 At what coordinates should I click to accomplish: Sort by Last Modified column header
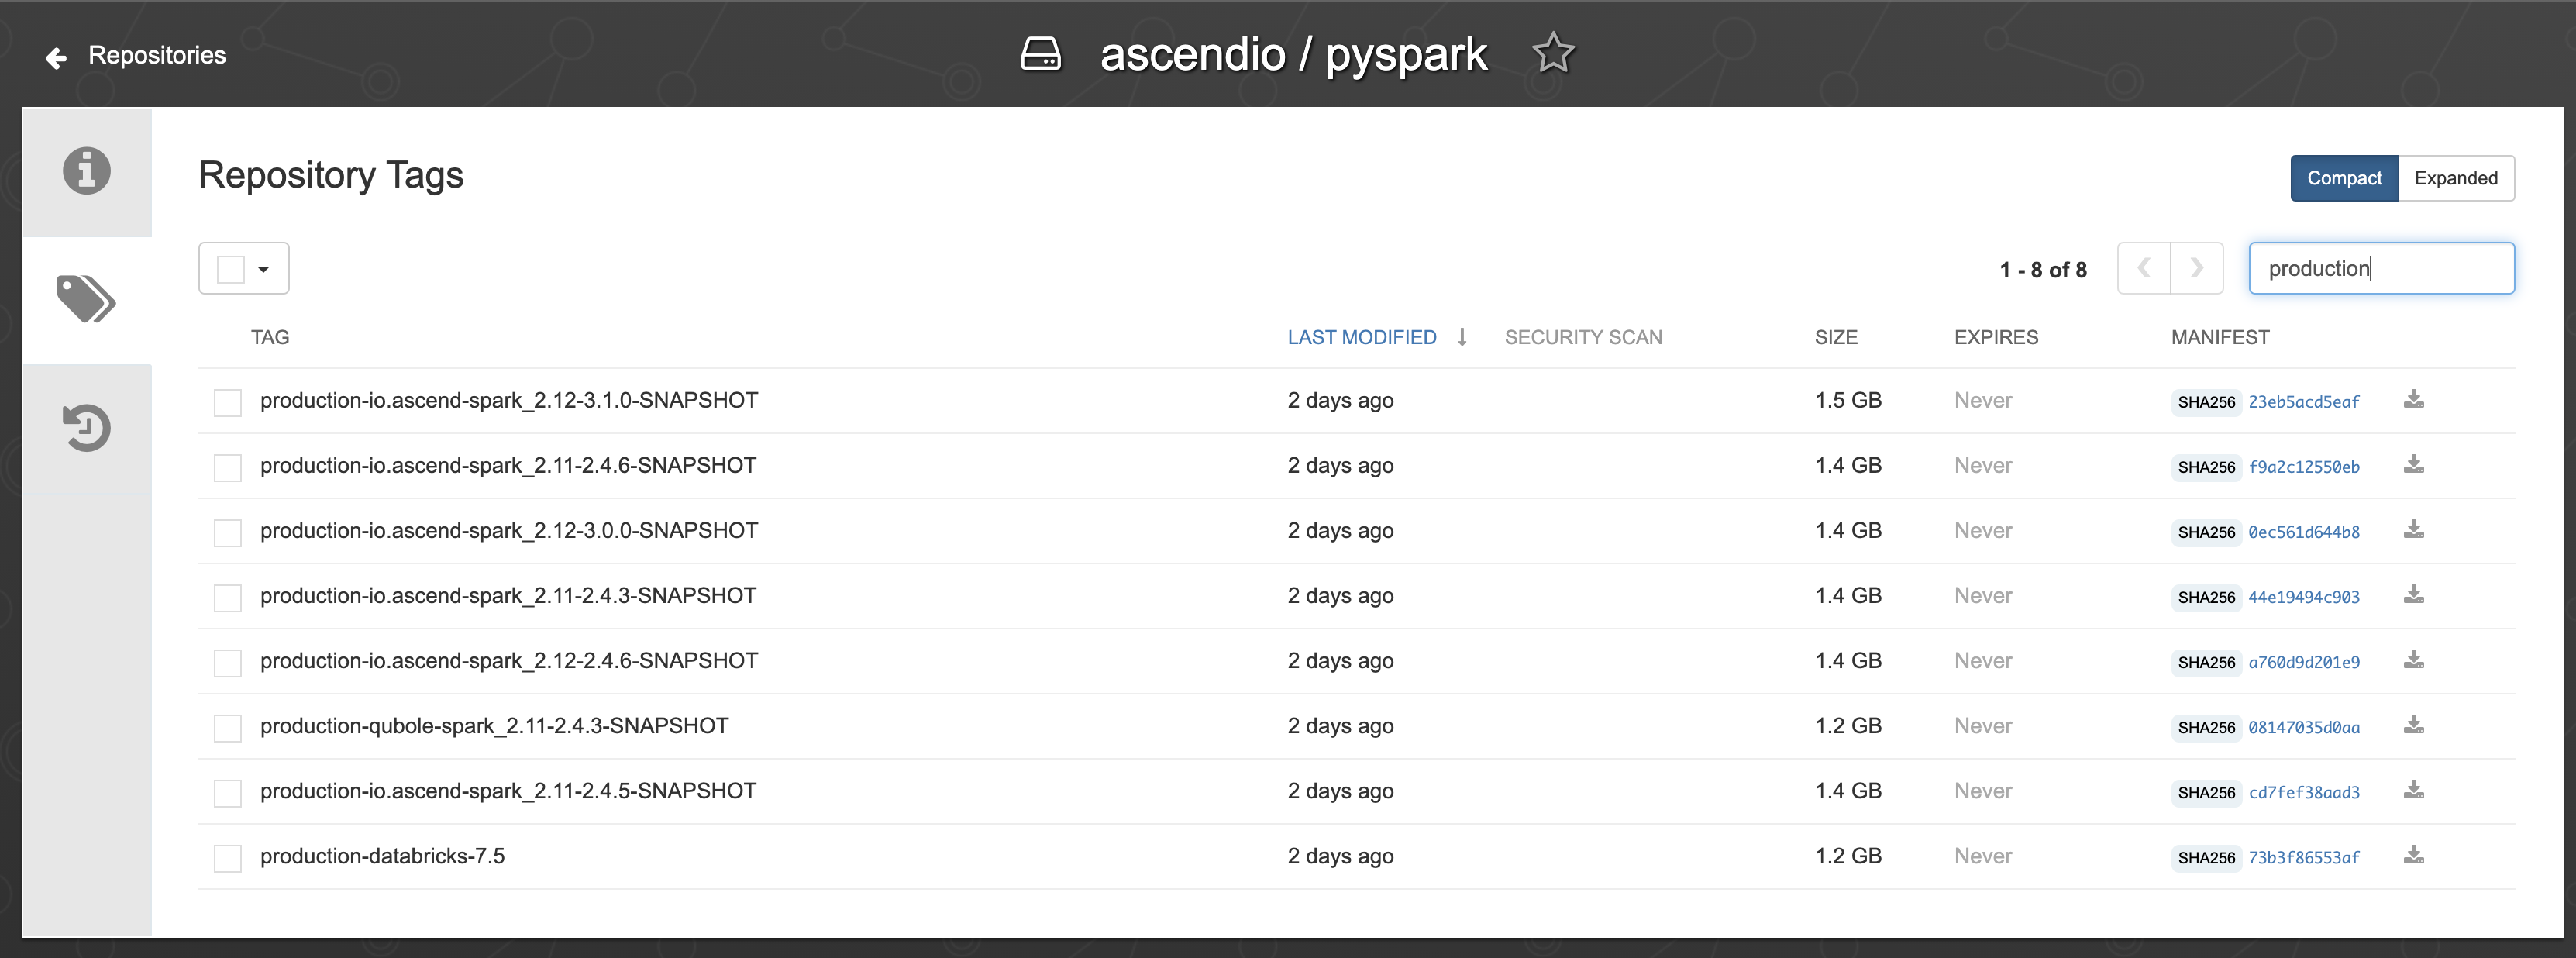coord(1361,337)
